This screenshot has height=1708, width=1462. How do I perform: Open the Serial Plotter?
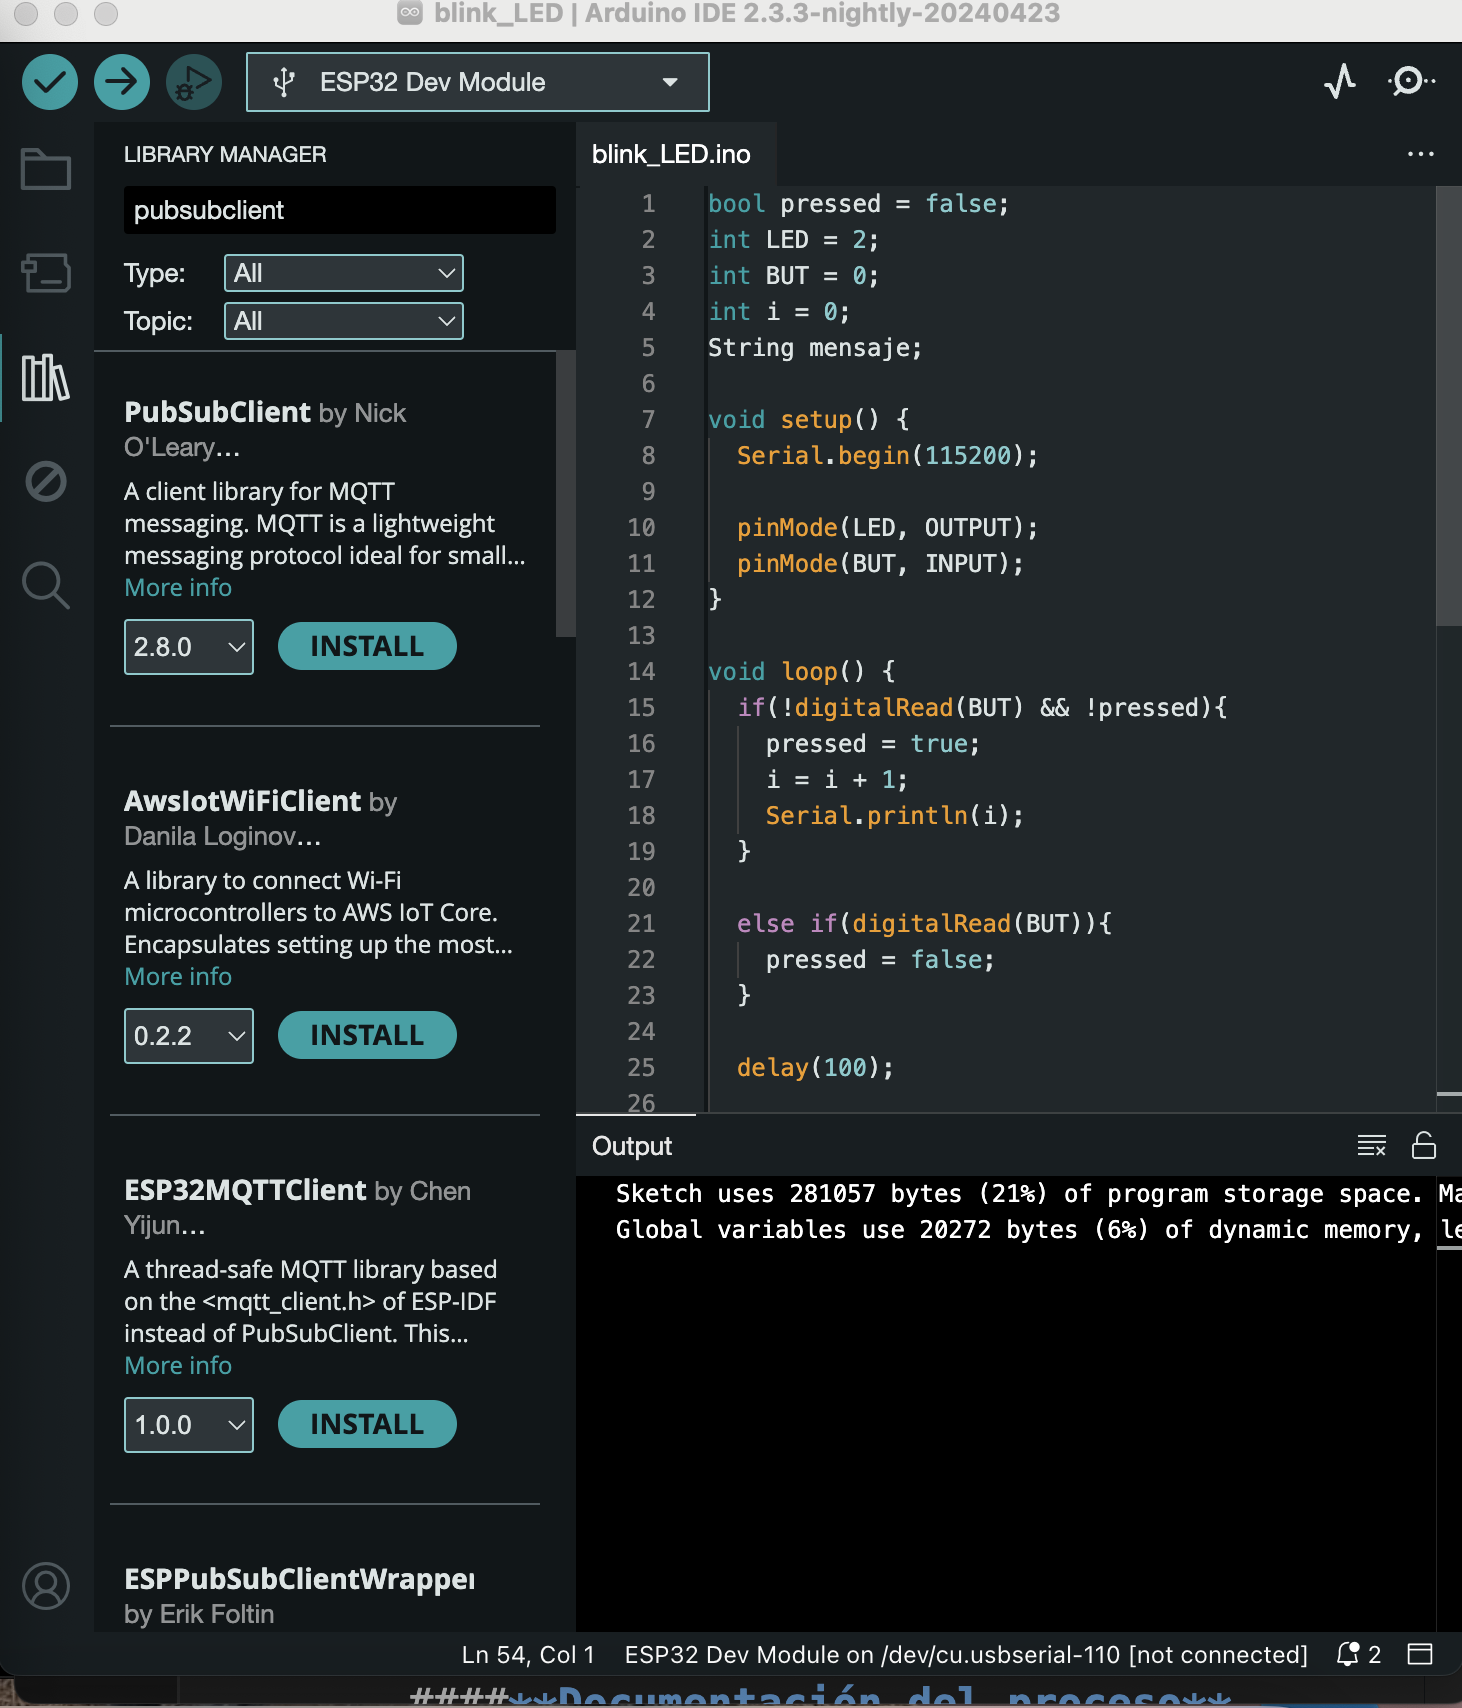[1340, 81]
